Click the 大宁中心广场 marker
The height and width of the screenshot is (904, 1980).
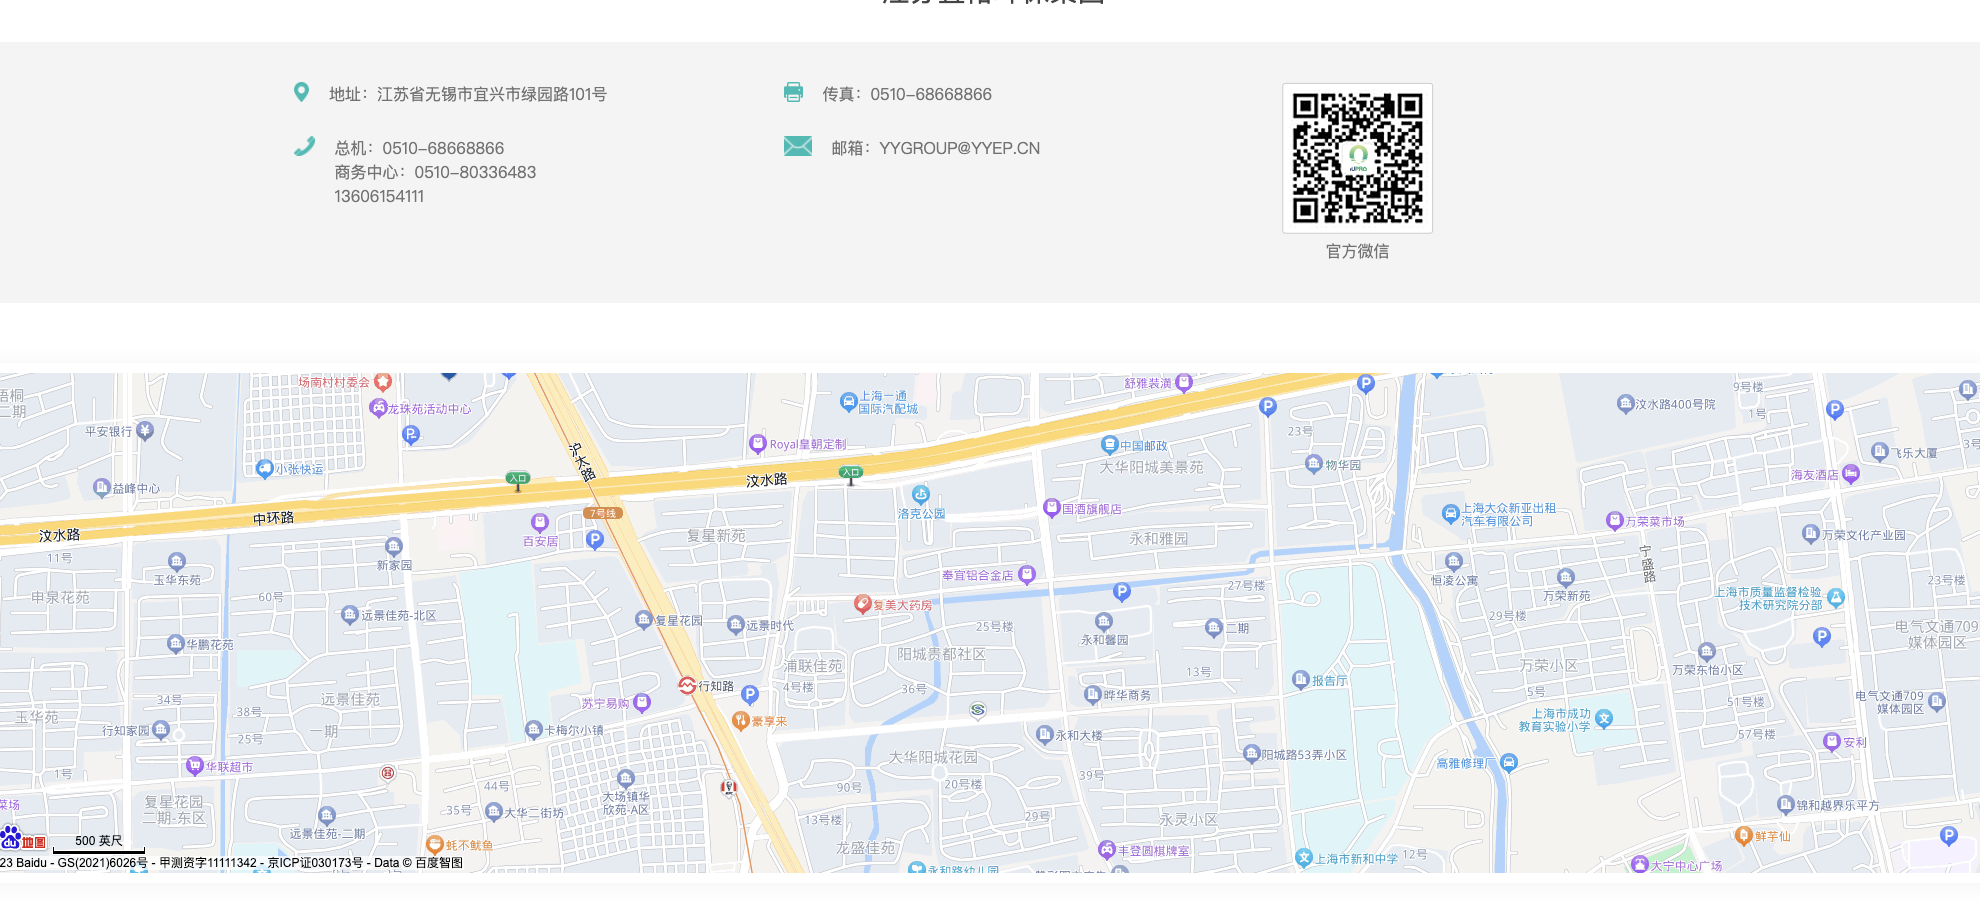pos(1639,864)
